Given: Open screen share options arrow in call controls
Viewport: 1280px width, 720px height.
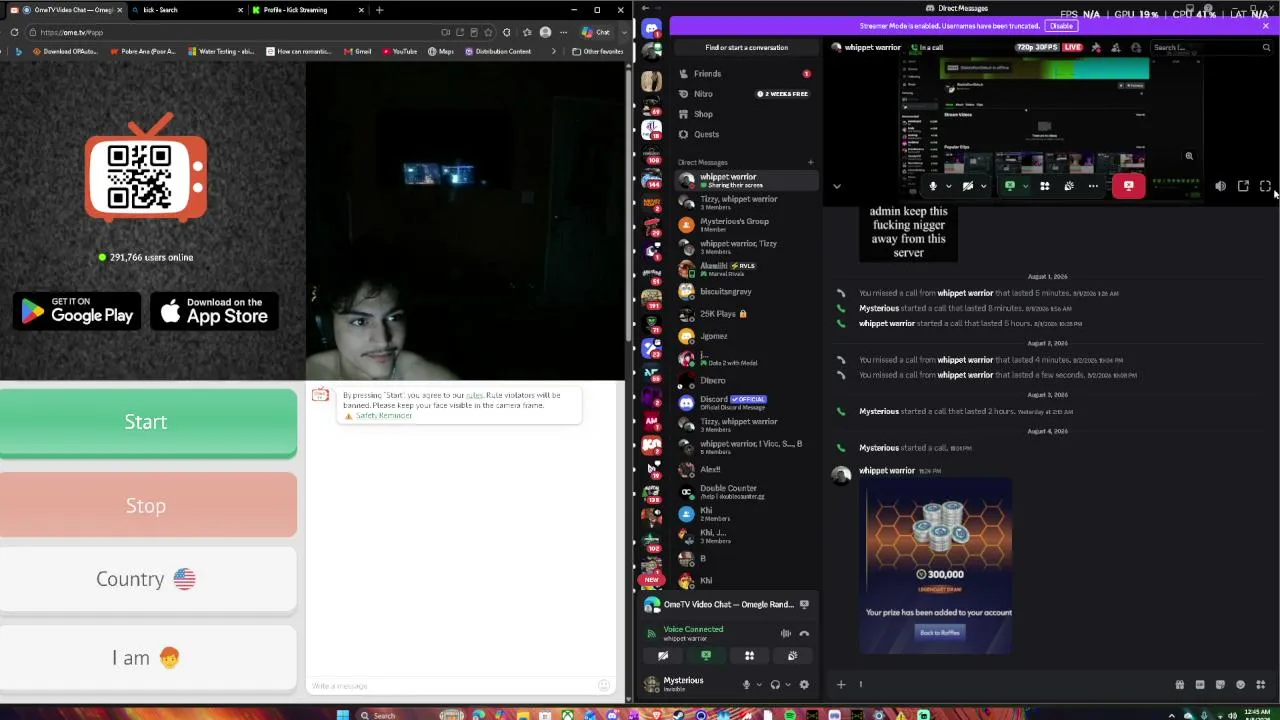Looking at the screenshot, I should tap(1024, 186).
